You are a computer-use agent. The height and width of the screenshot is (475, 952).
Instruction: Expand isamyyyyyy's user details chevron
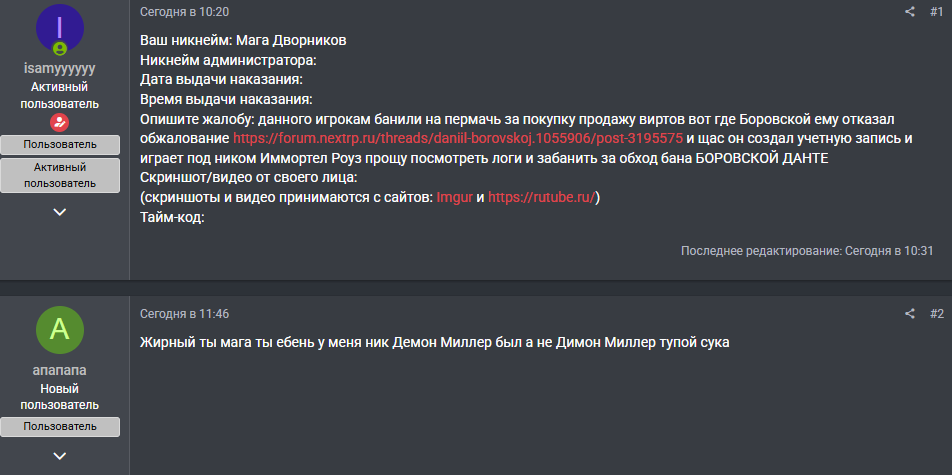(60, 212)
